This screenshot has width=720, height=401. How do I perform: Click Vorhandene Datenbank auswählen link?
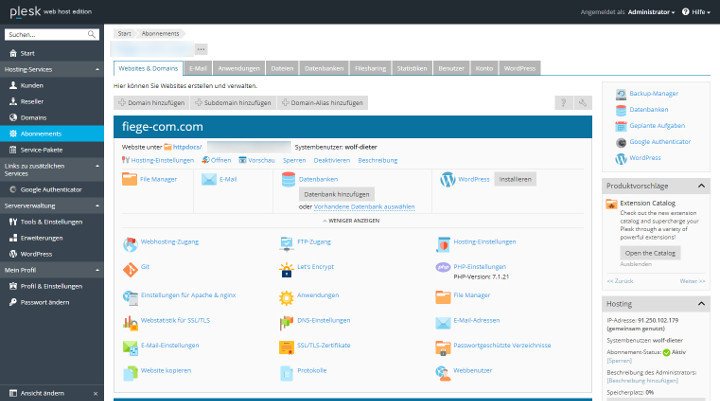364,207
